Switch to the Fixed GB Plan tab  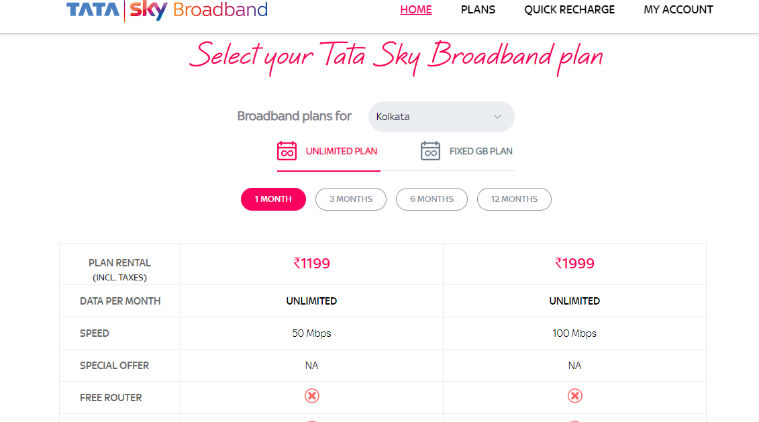tap(467, 151)
